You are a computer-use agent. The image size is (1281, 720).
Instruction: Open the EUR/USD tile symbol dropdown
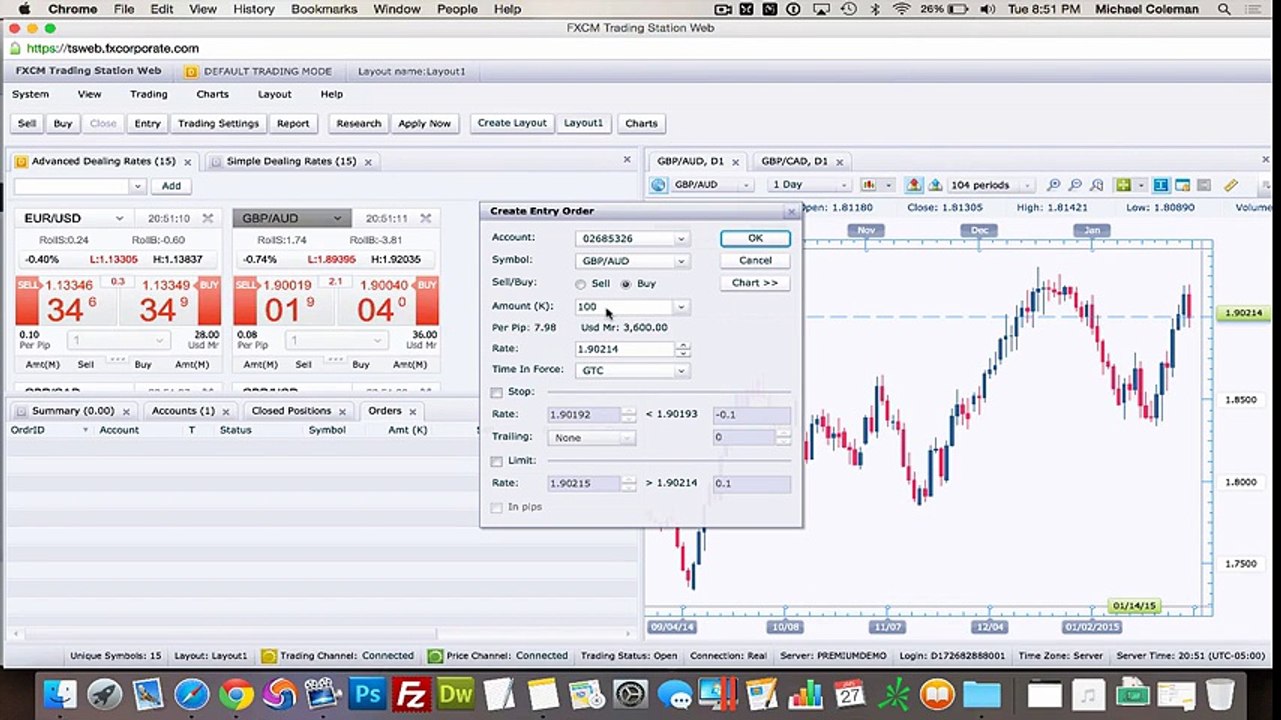tap(119, 218)
